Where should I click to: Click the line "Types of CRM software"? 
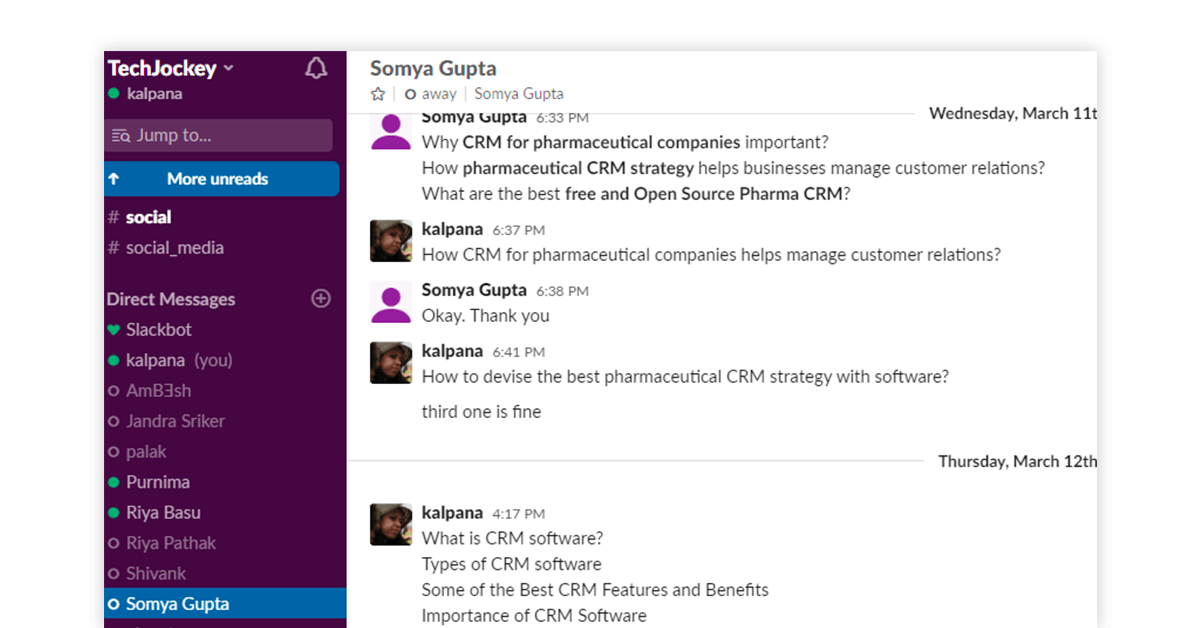[x=512, y=564]
